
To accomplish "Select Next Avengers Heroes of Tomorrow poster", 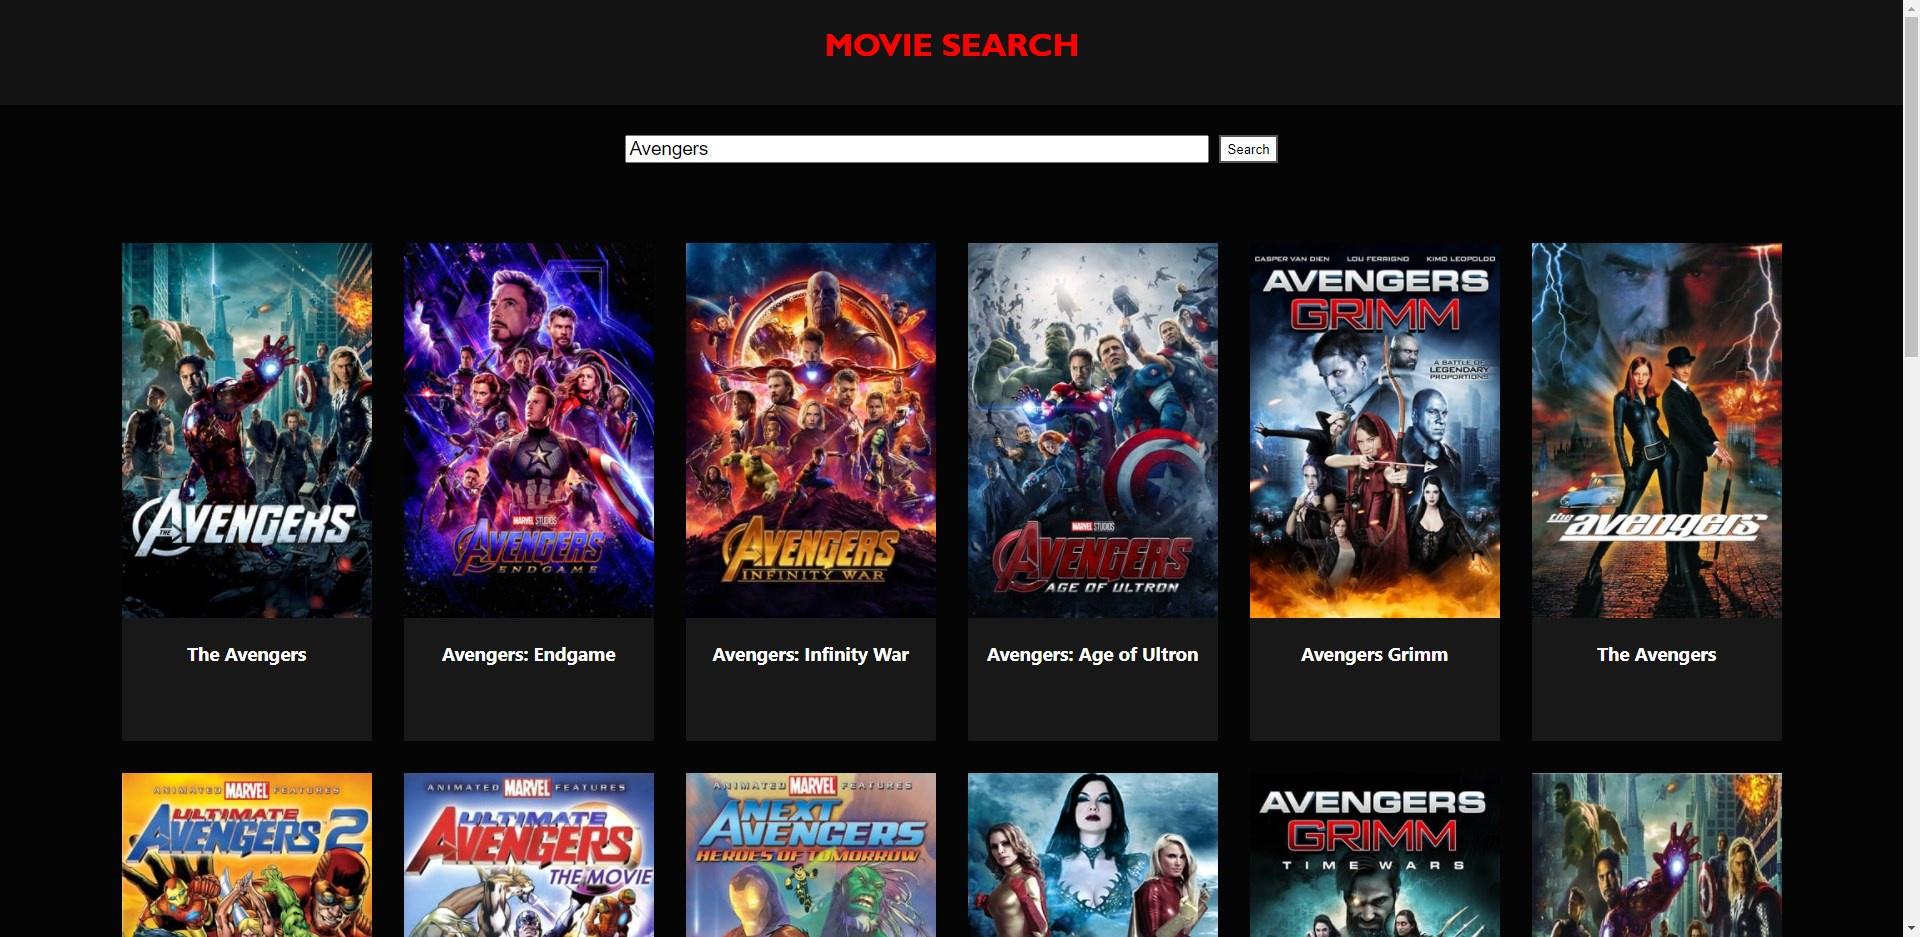I will click(x=810, y=855).
